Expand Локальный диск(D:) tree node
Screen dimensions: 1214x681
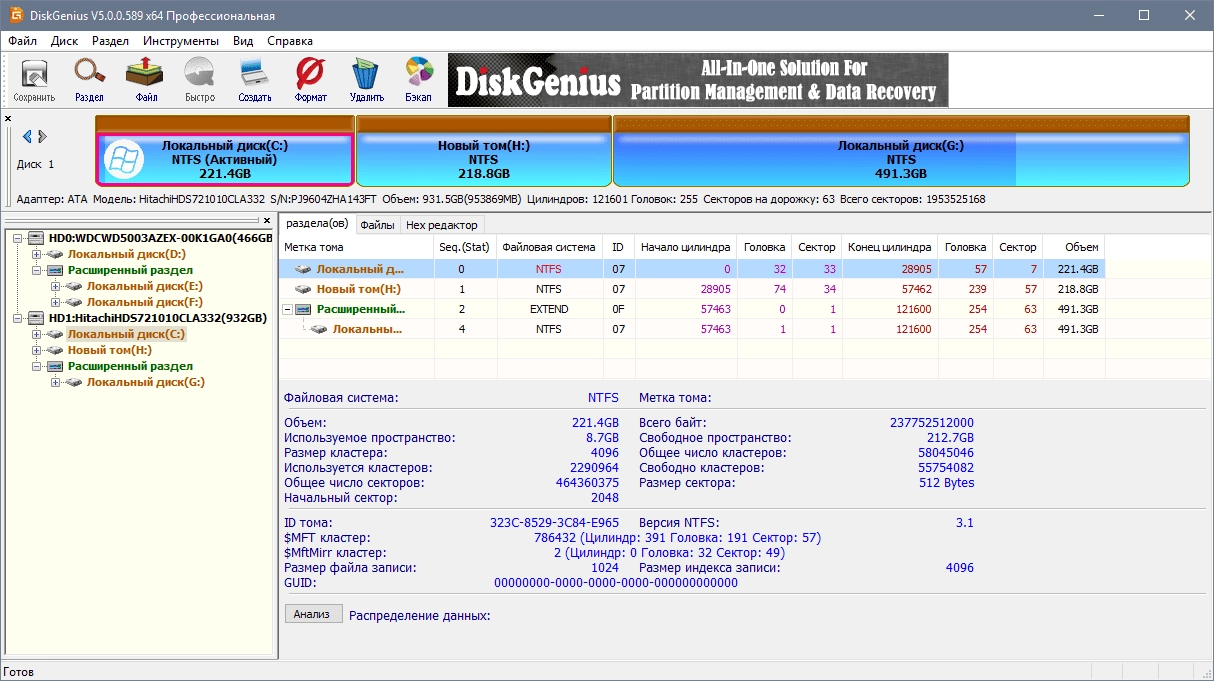37,254
